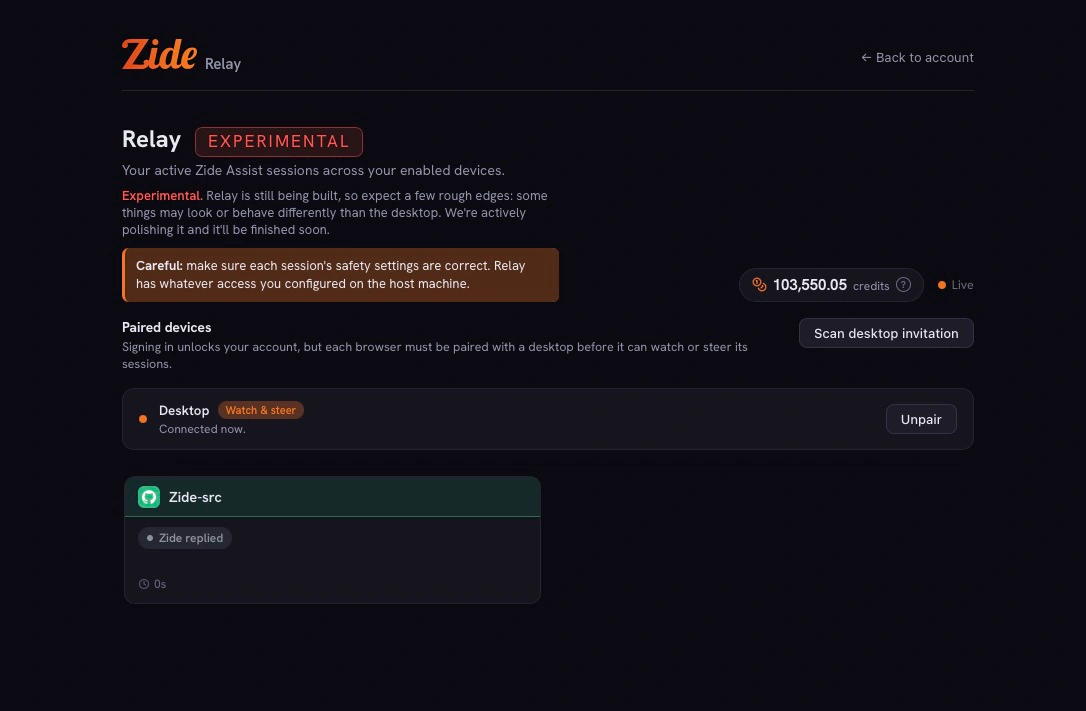Click the 103,550.05 credits balance
The image size is (1086, 711).
tap(831, 285)
